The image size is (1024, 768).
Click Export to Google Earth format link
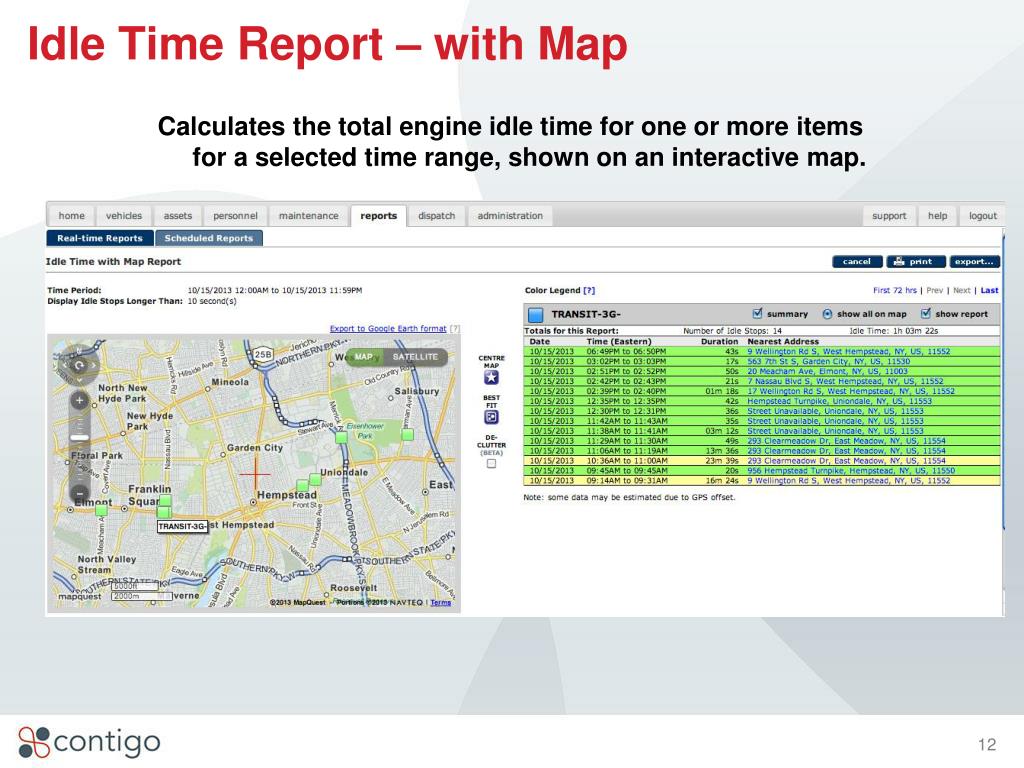point(388,328)
